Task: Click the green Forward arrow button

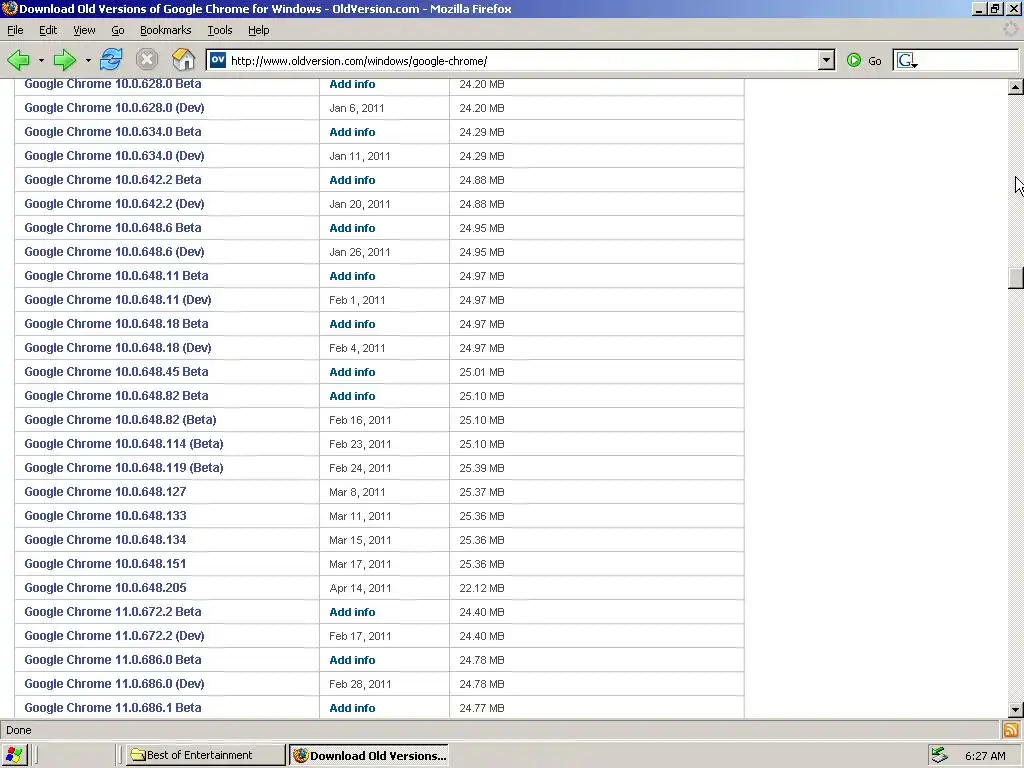Action: (x=65, y=60)
